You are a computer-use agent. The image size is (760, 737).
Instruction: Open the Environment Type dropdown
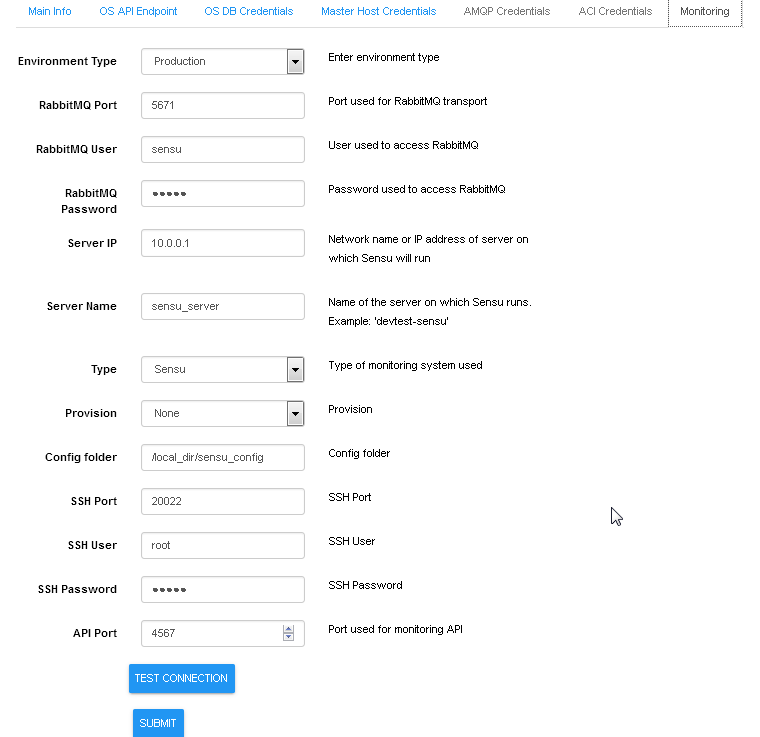[x=222, y=62]
